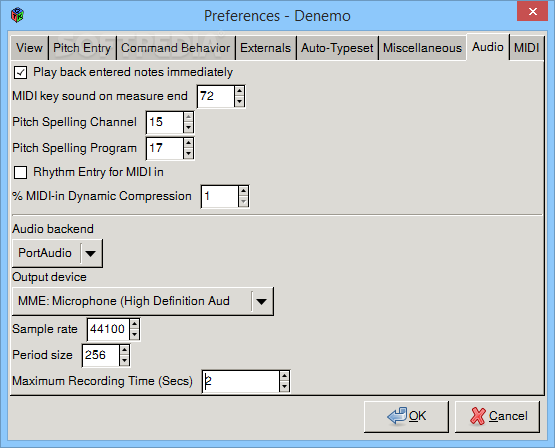This screenshot has width=555, height=448.
Task: Click the Audio backend label
Action: [53, 229]
